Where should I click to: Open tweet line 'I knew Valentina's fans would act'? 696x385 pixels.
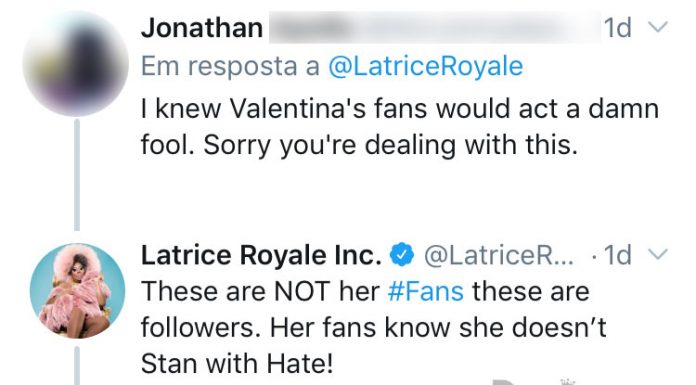[399, 108]
